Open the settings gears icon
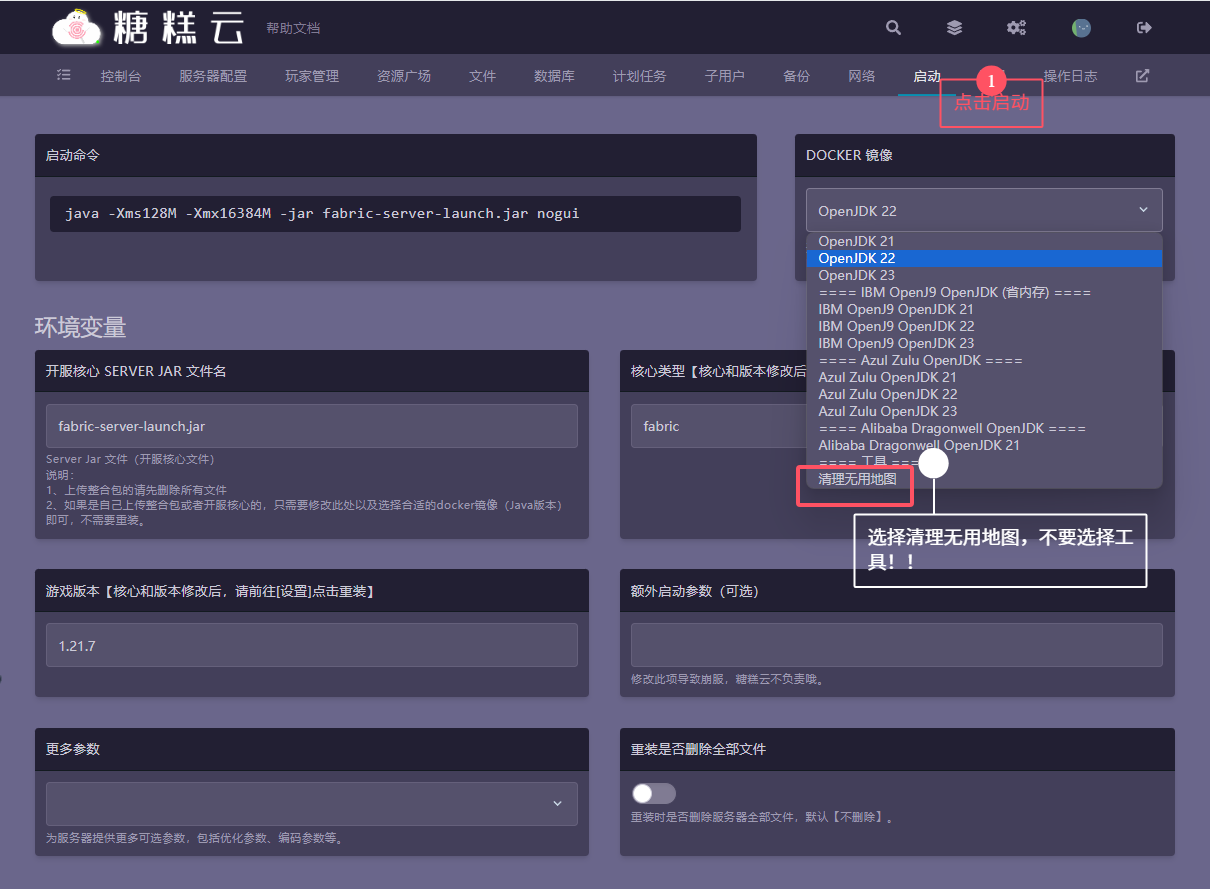Image resolution: width=1210 pixels, height=889 pixels. [x=1016, y=28]
